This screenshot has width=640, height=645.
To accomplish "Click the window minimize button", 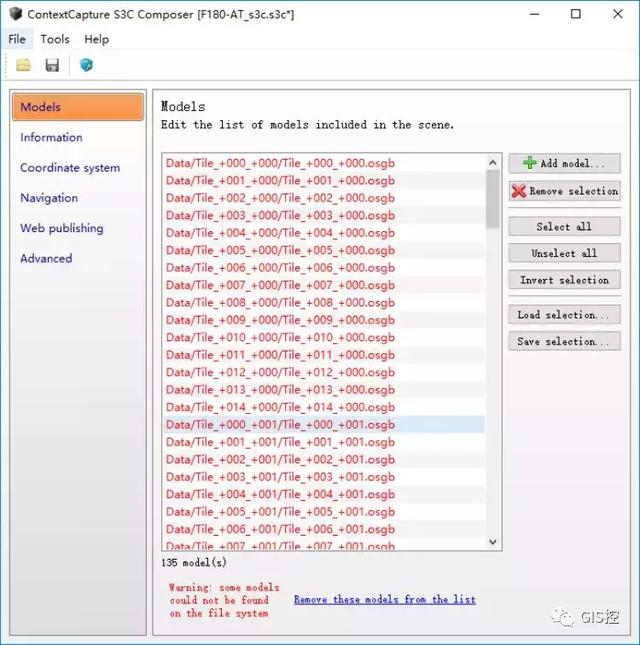I will coord(534,14).
